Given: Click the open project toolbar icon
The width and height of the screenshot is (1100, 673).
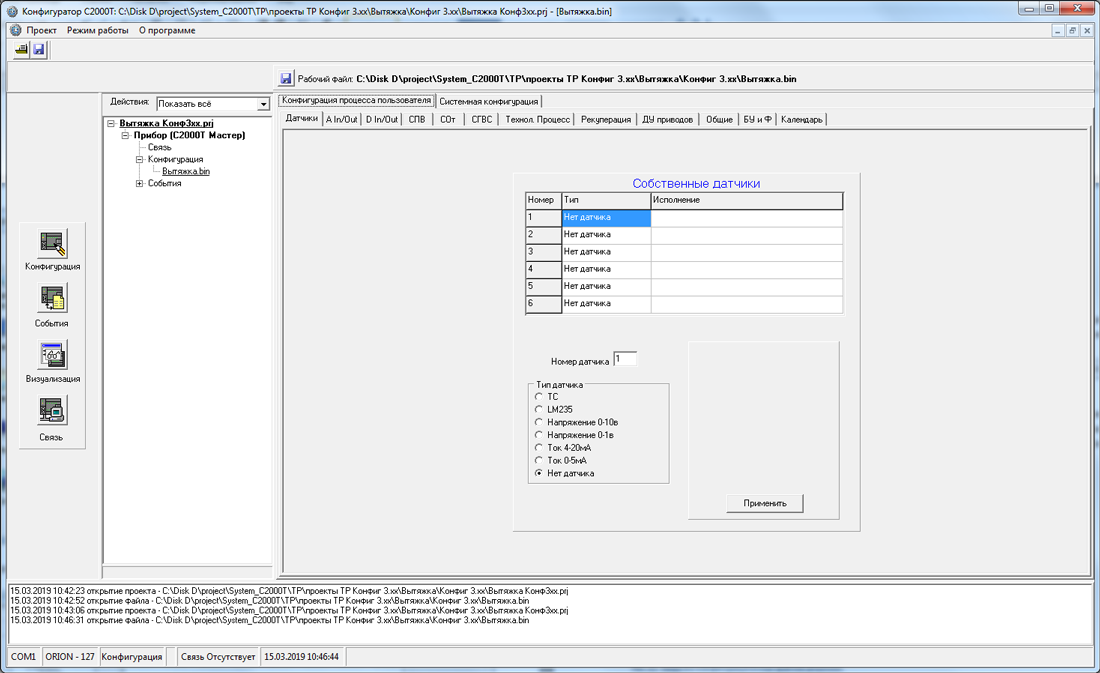Looking at the screenshot, I should (x=21, y=50).
